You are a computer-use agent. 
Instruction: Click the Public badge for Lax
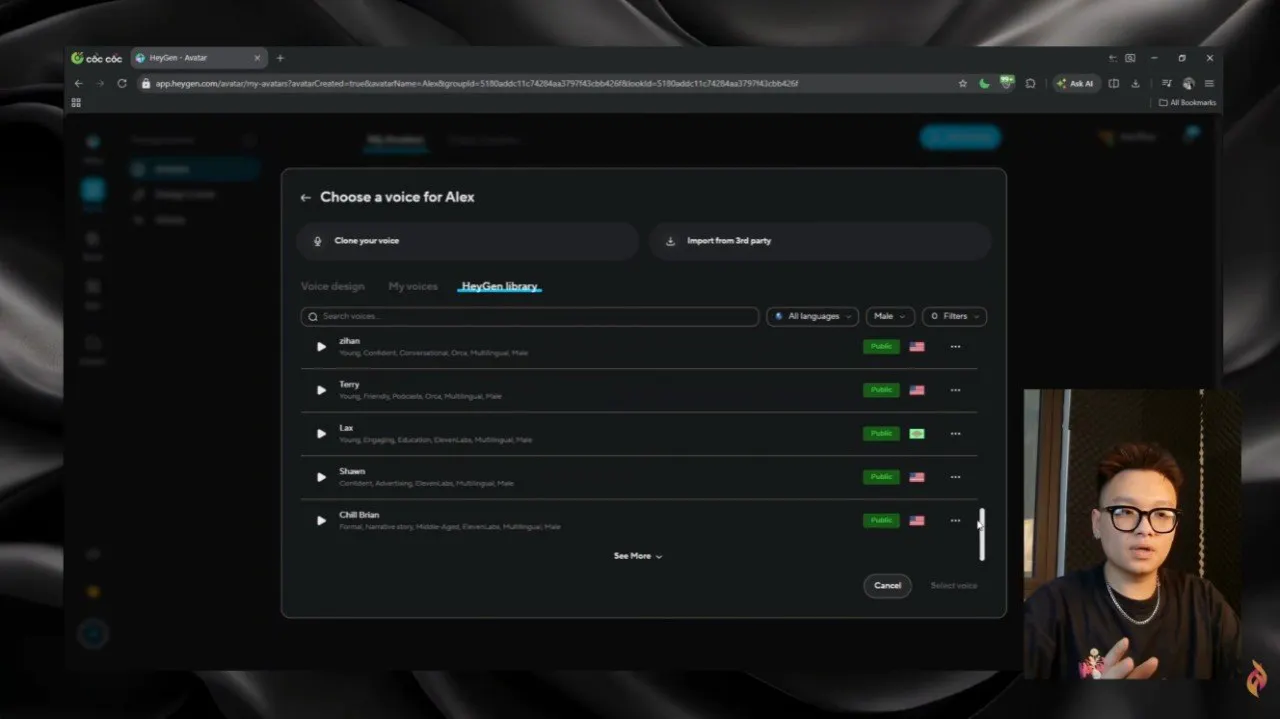pos(881,434)
